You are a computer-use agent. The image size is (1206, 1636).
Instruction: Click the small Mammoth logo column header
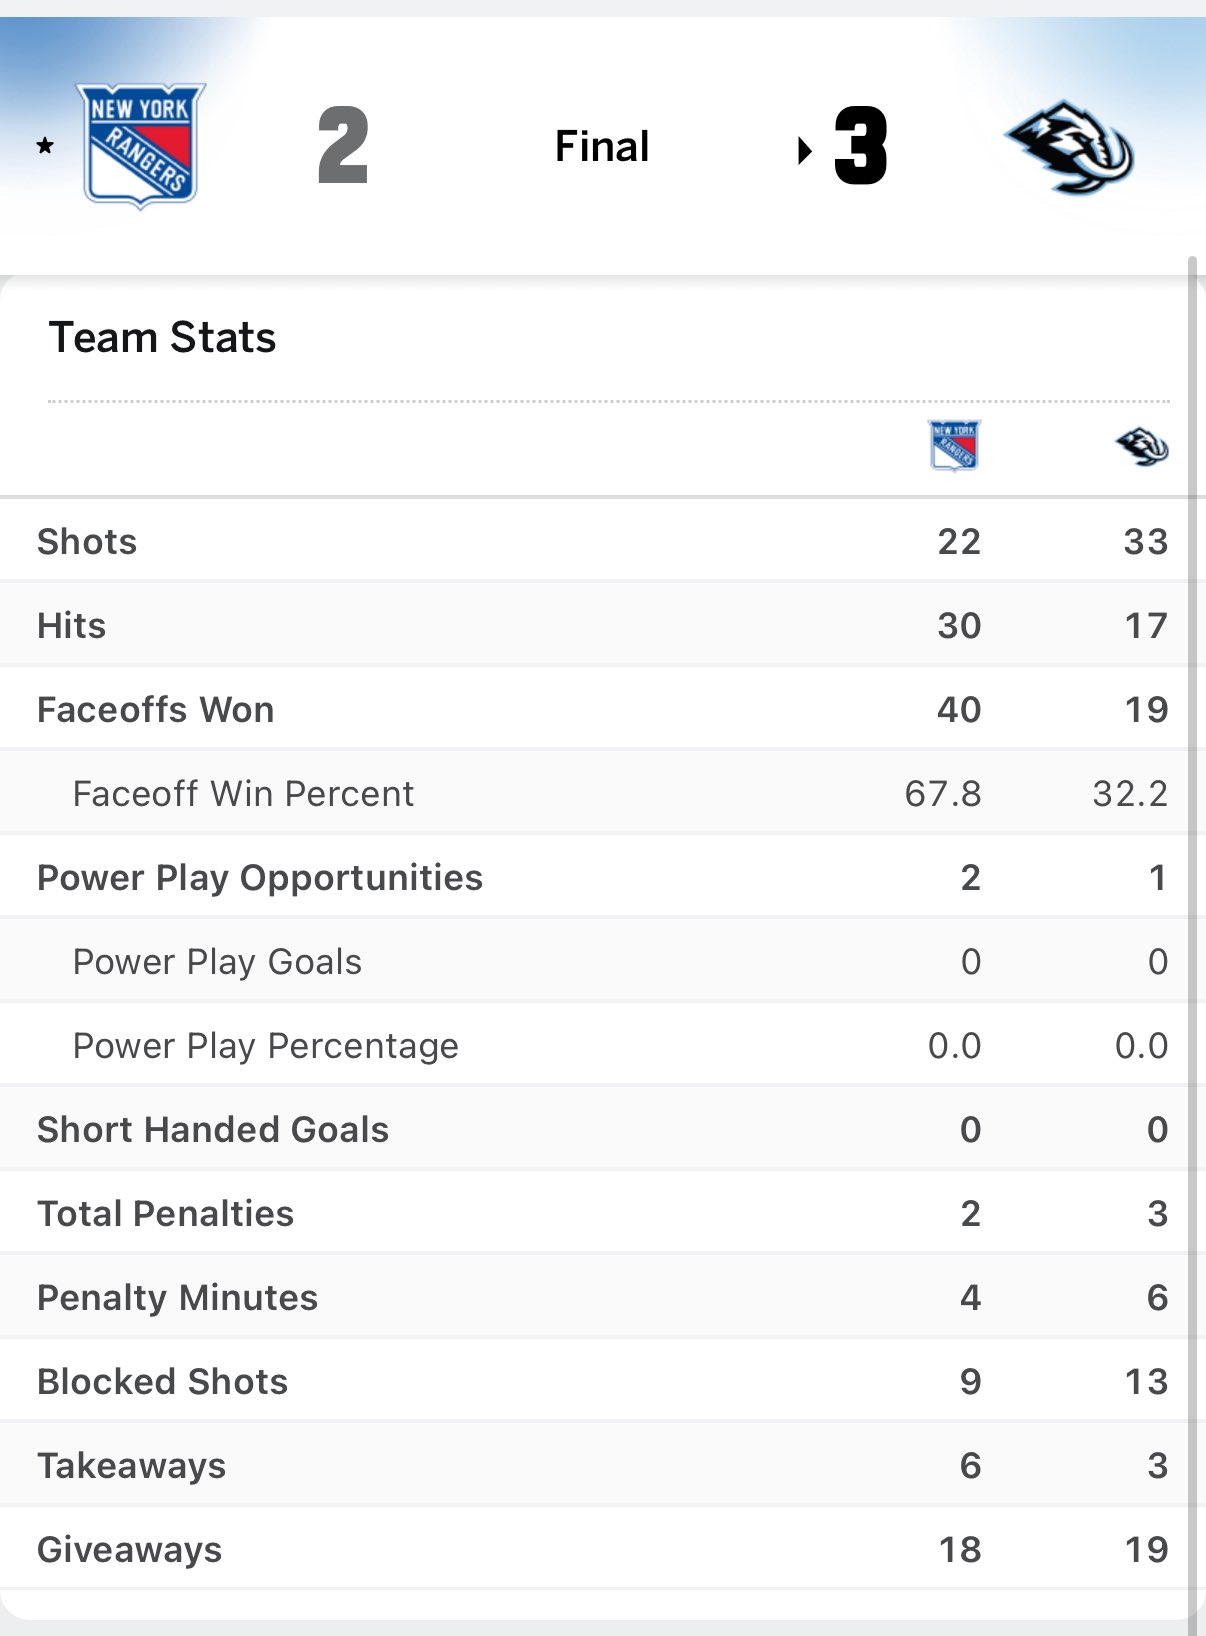click(x=1142, y=446)
